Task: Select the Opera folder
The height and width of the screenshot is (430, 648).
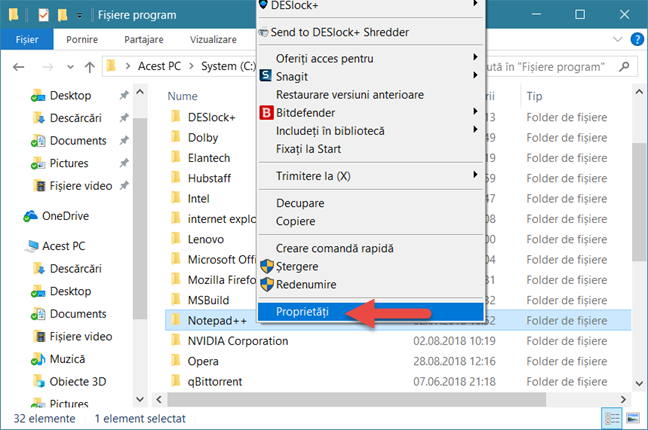Action: coord(202,361)
